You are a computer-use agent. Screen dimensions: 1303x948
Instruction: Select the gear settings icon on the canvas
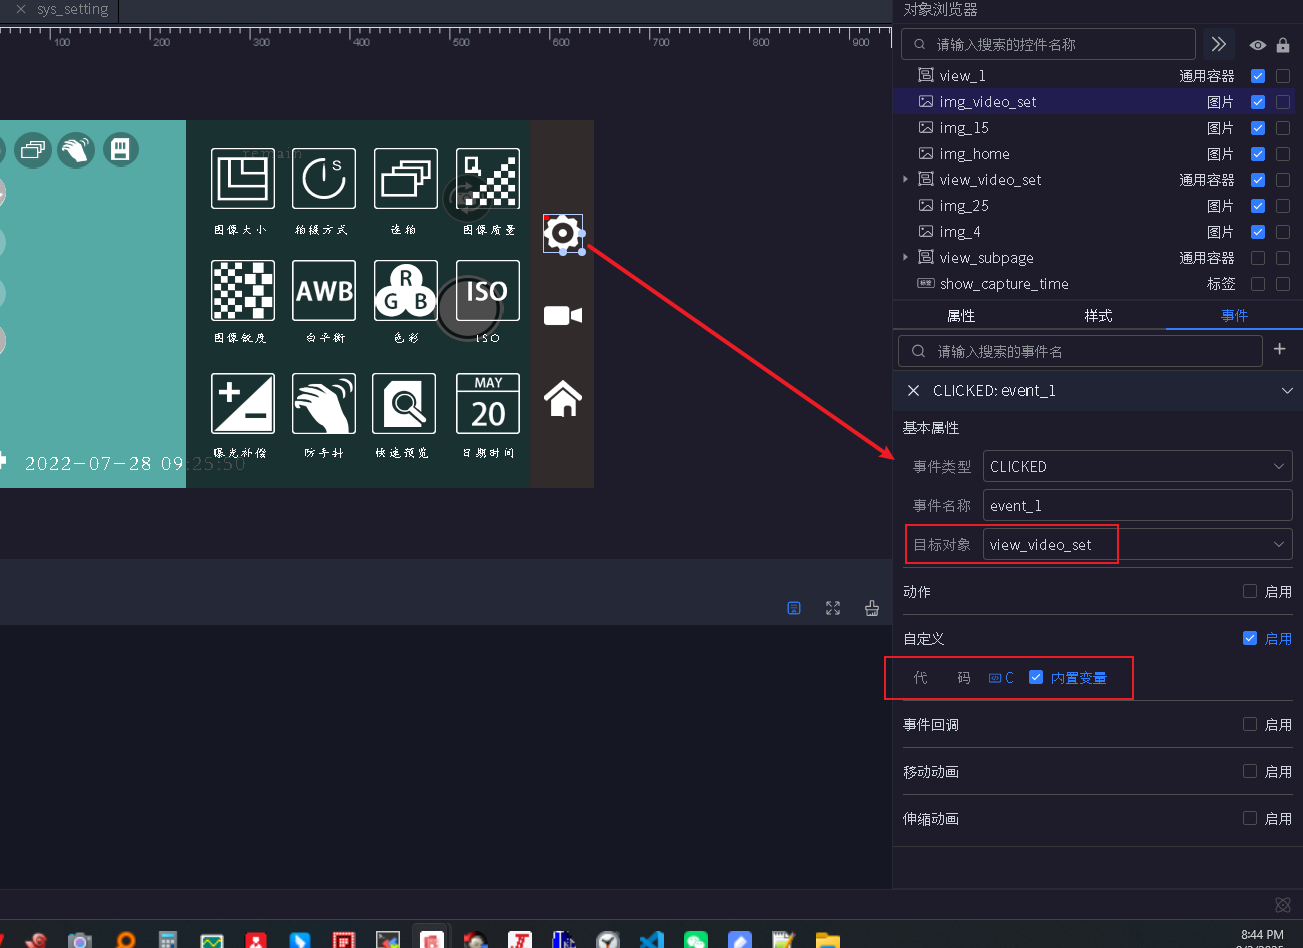[563, 234]
